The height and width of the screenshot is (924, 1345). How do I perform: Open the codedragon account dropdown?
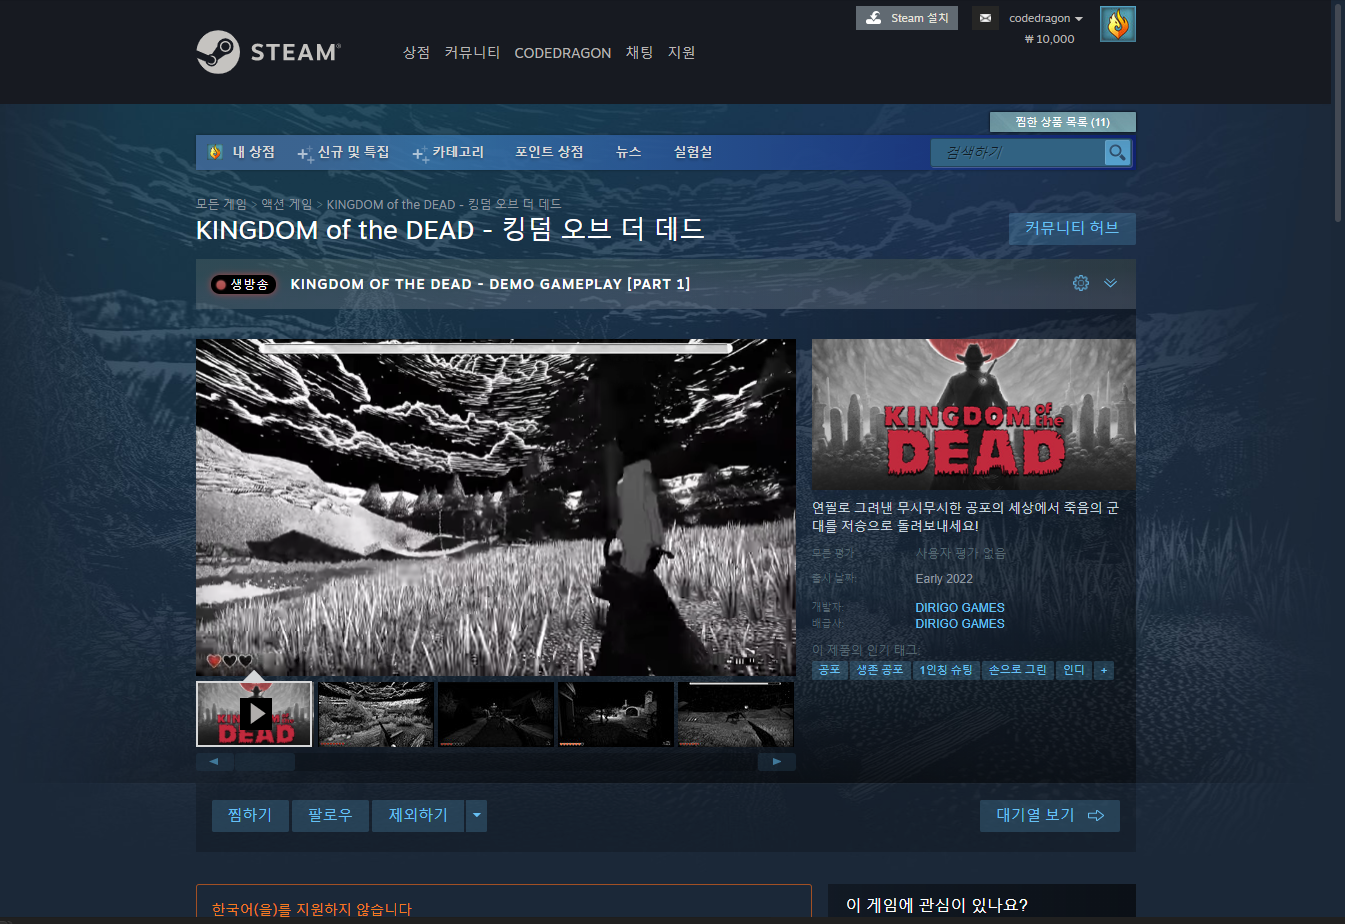coord(1046,18)
